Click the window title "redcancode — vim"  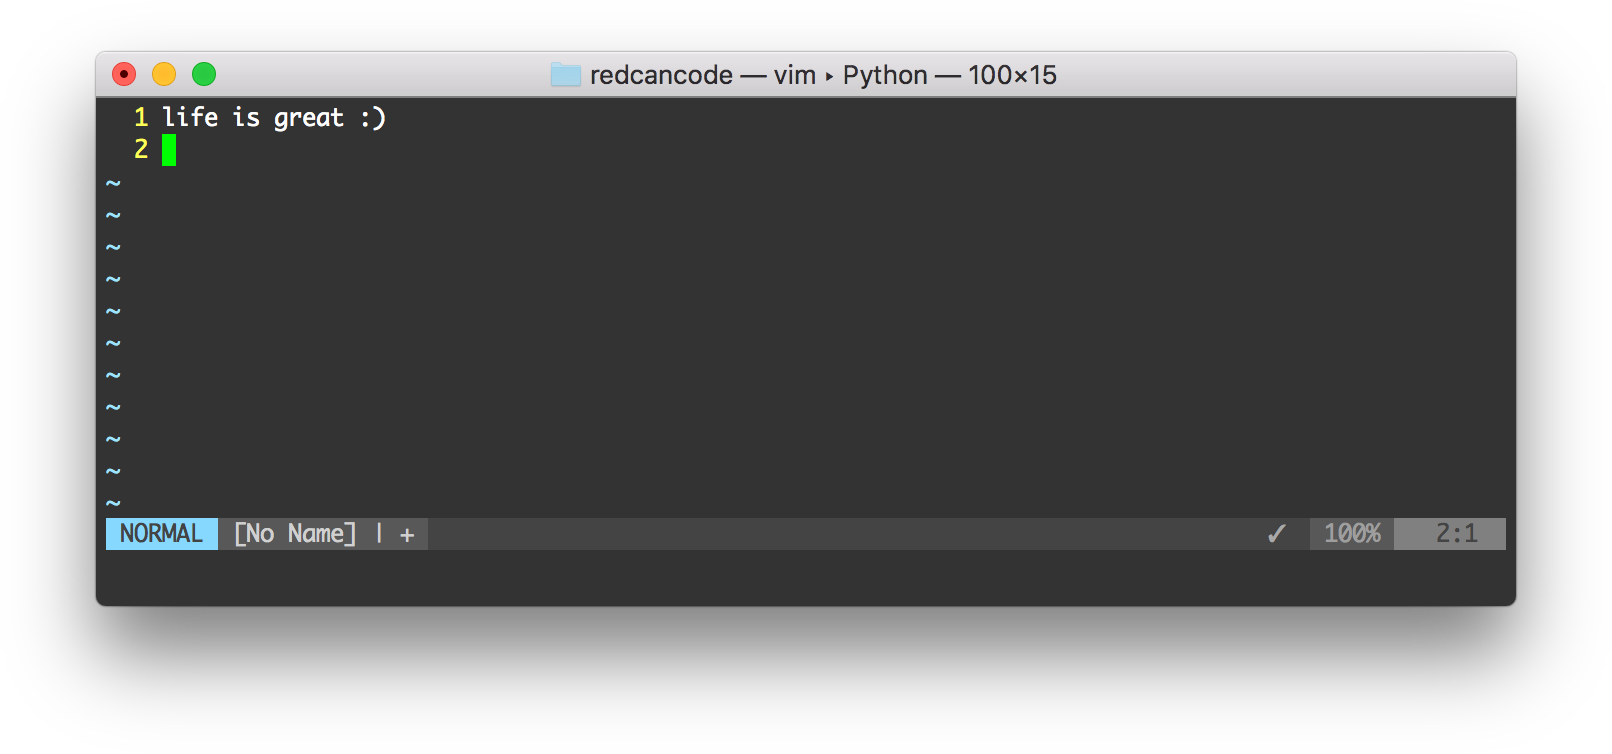702,75
